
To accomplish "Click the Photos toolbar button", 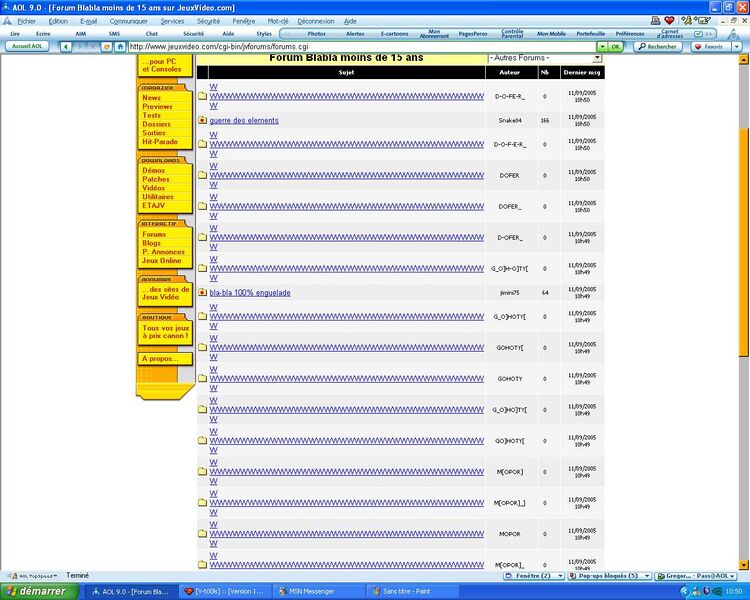I will (316, 34).
